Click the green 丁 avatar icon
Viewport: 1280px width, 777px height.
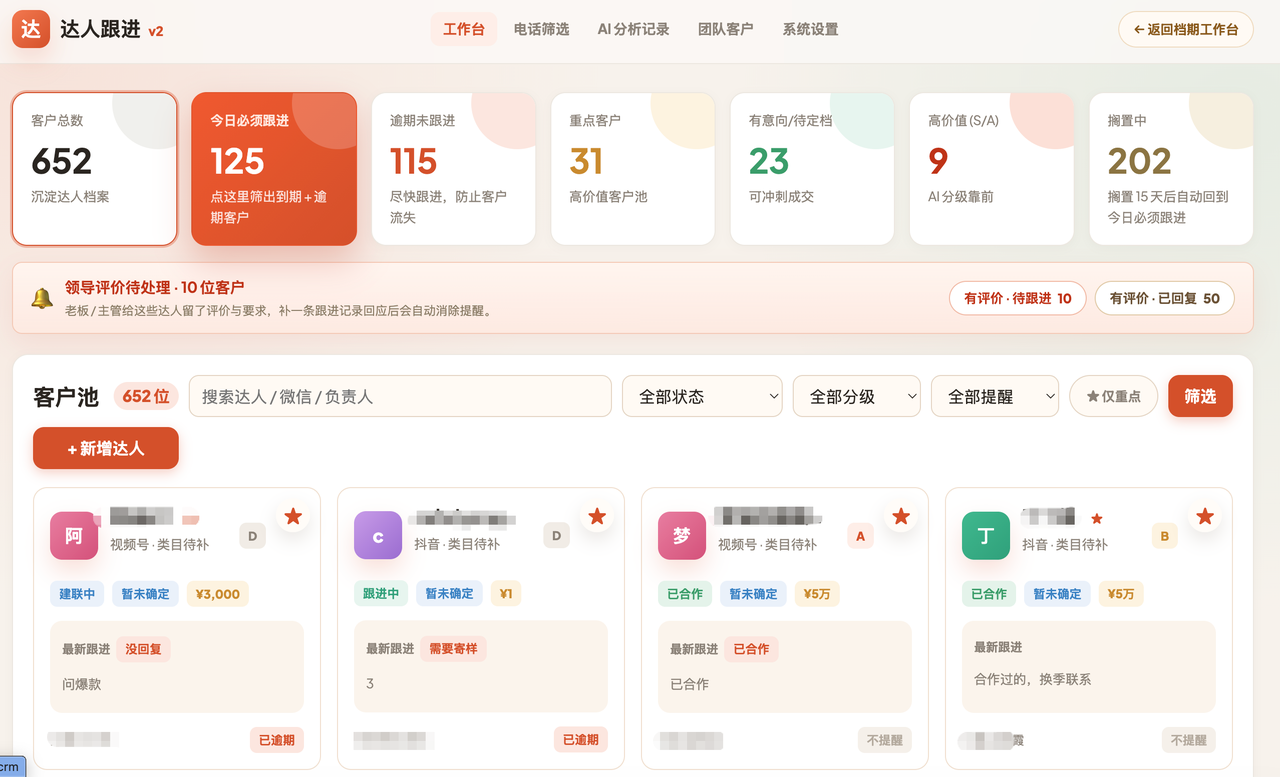[x=986, y=535]
